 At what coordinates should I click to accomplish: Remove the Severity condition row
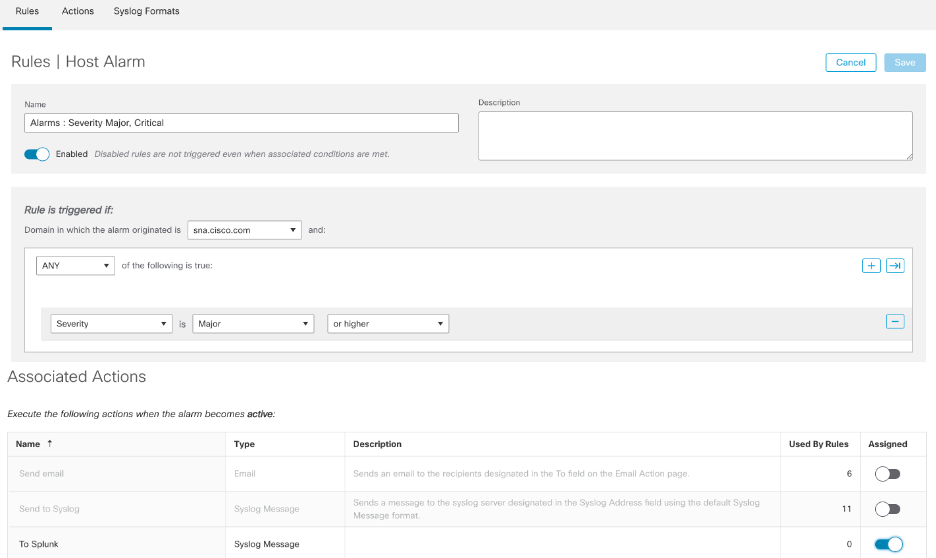pyautogui.click(x=895, y=322)
